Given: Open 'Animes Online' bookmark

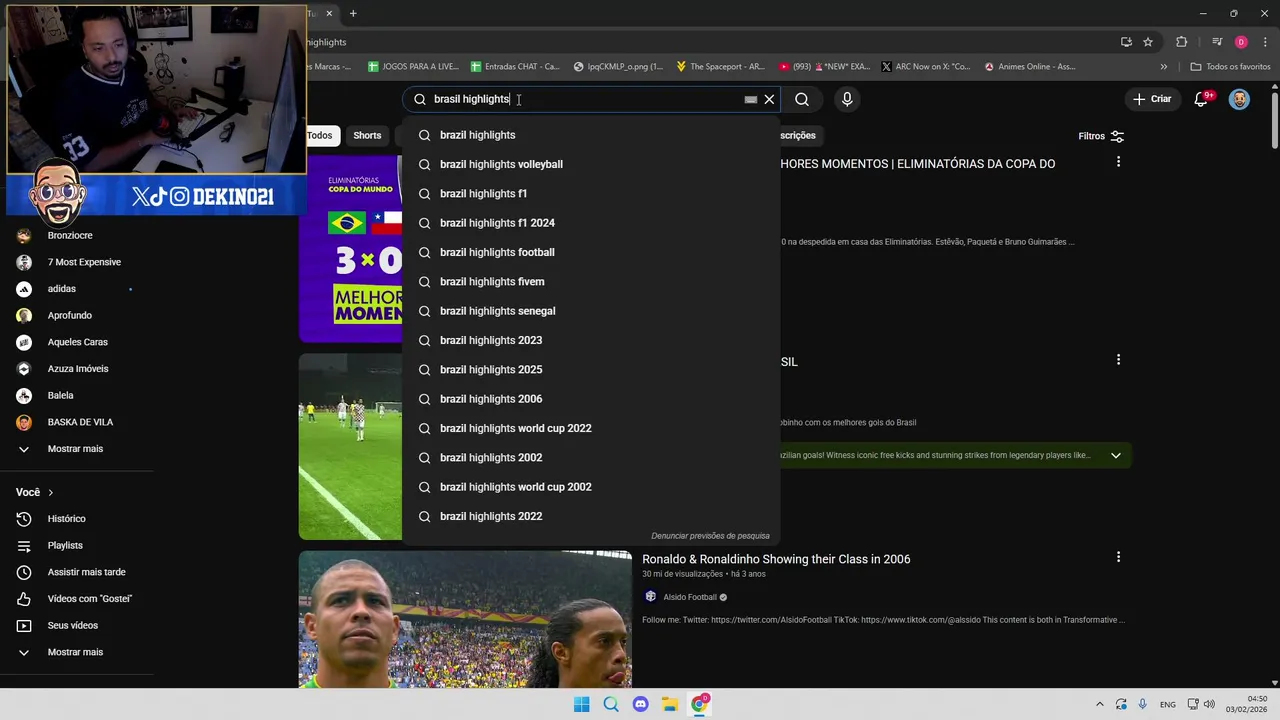Looking at the screenshot, I should click(1030, 67).
